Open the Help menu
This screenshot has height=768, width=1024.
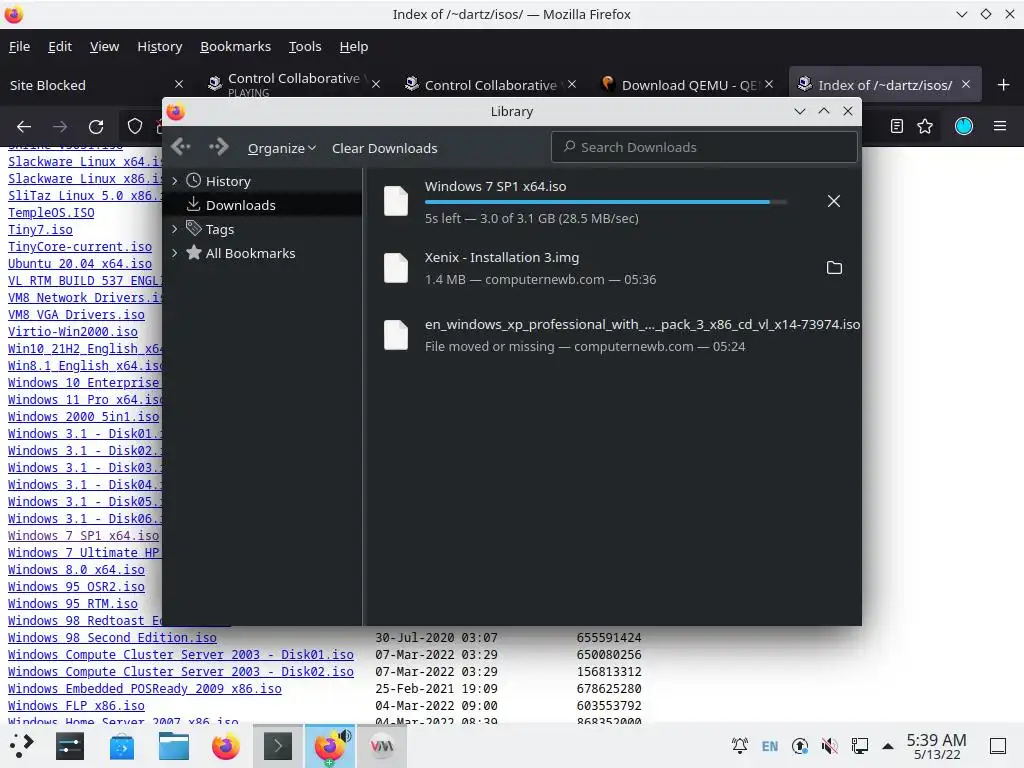354,46
